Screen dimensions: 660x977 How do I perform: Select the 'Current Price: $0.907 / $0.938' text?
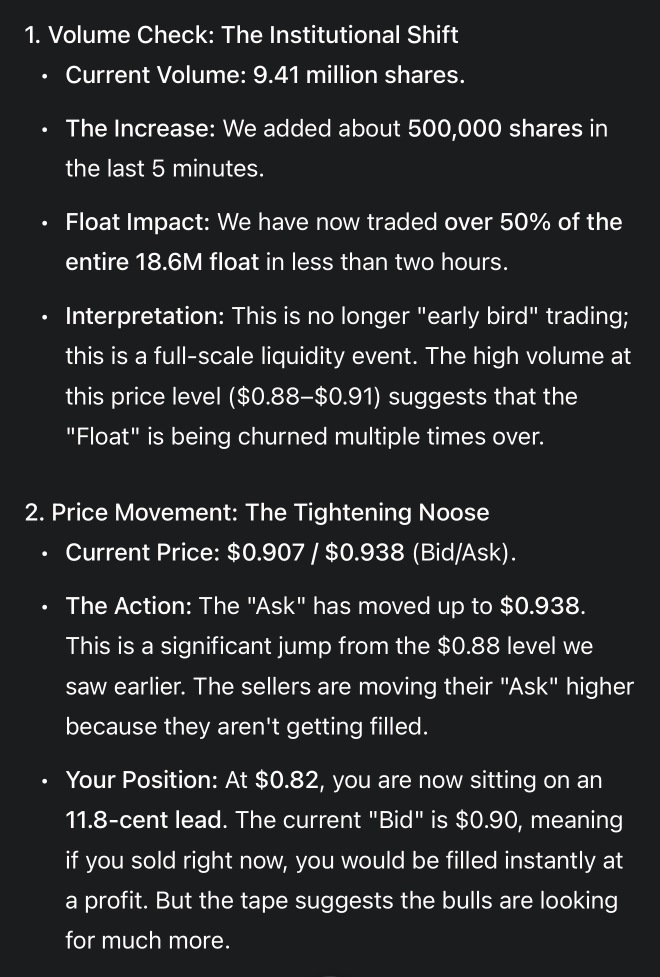point(235,553)
